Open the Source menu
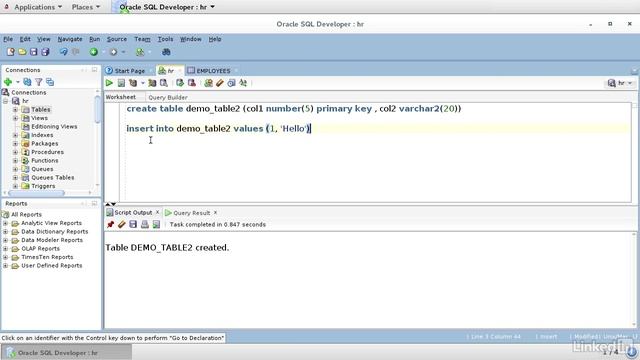This screenshot has width=640, height=360. click(117, 39)
